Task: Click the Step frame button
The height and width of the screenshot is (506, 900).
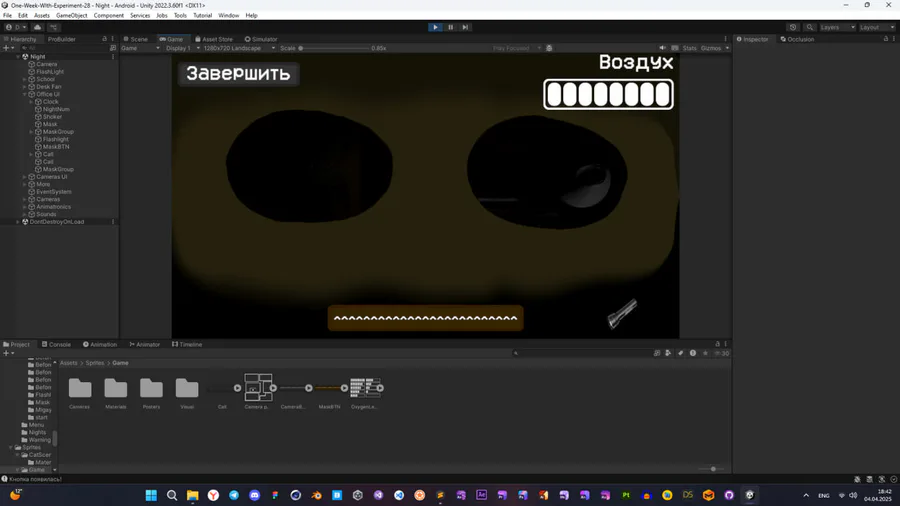Action: 465,27
